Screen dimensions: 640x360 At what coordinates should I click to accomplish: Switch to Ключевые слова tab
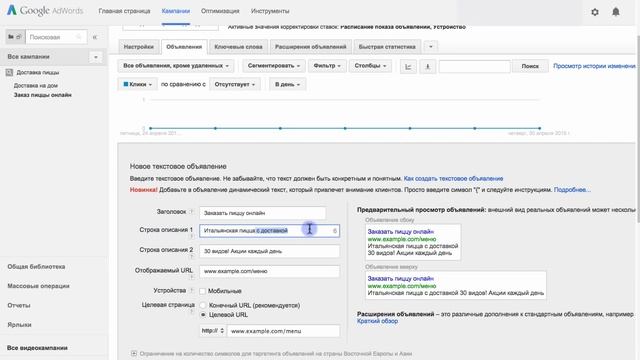point(238,47)
